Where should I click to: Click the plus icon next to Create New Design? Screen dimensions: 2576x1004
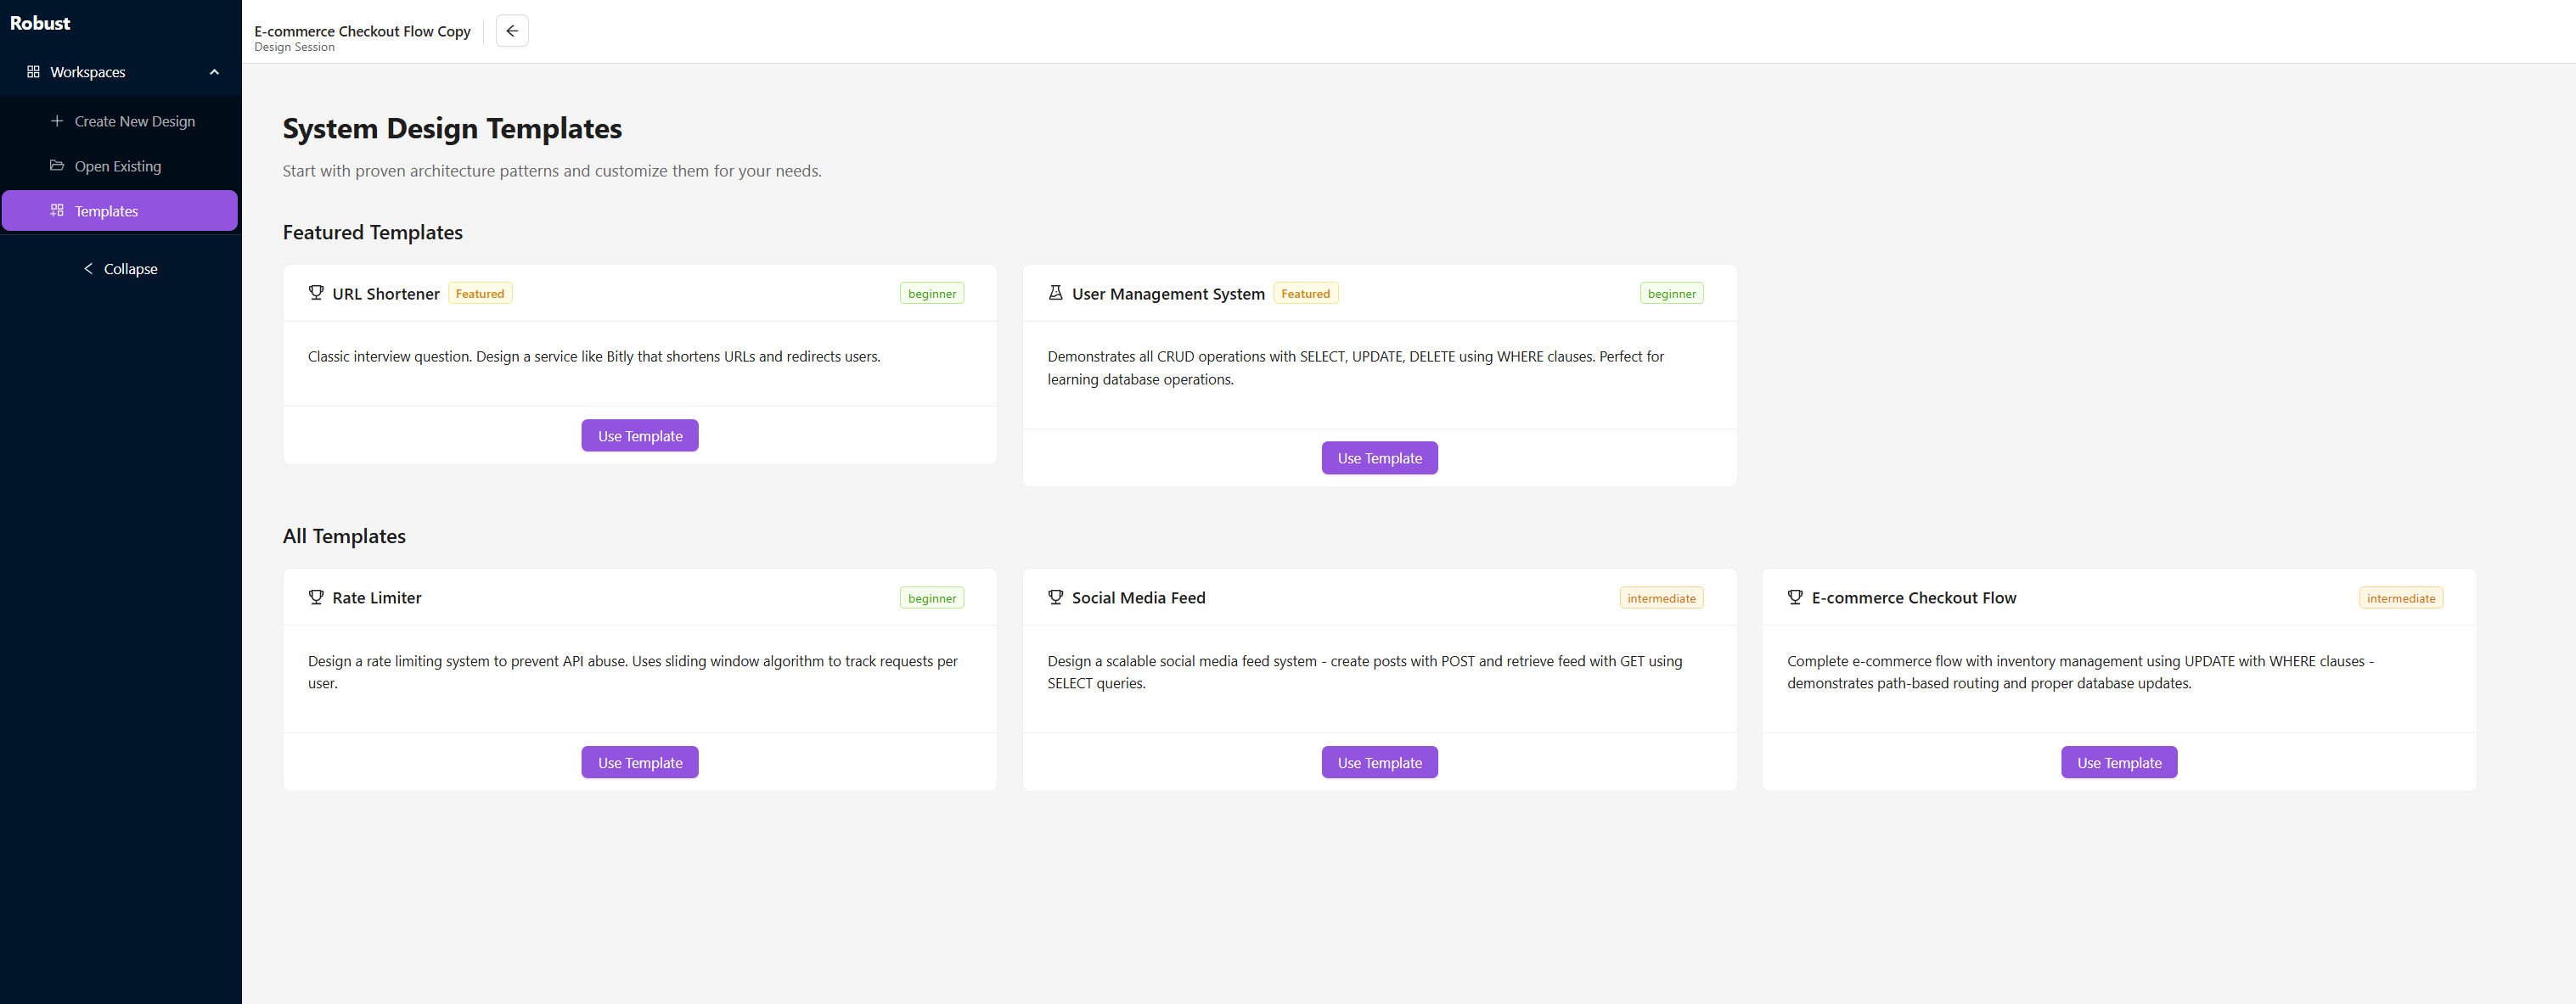[57, 120]
